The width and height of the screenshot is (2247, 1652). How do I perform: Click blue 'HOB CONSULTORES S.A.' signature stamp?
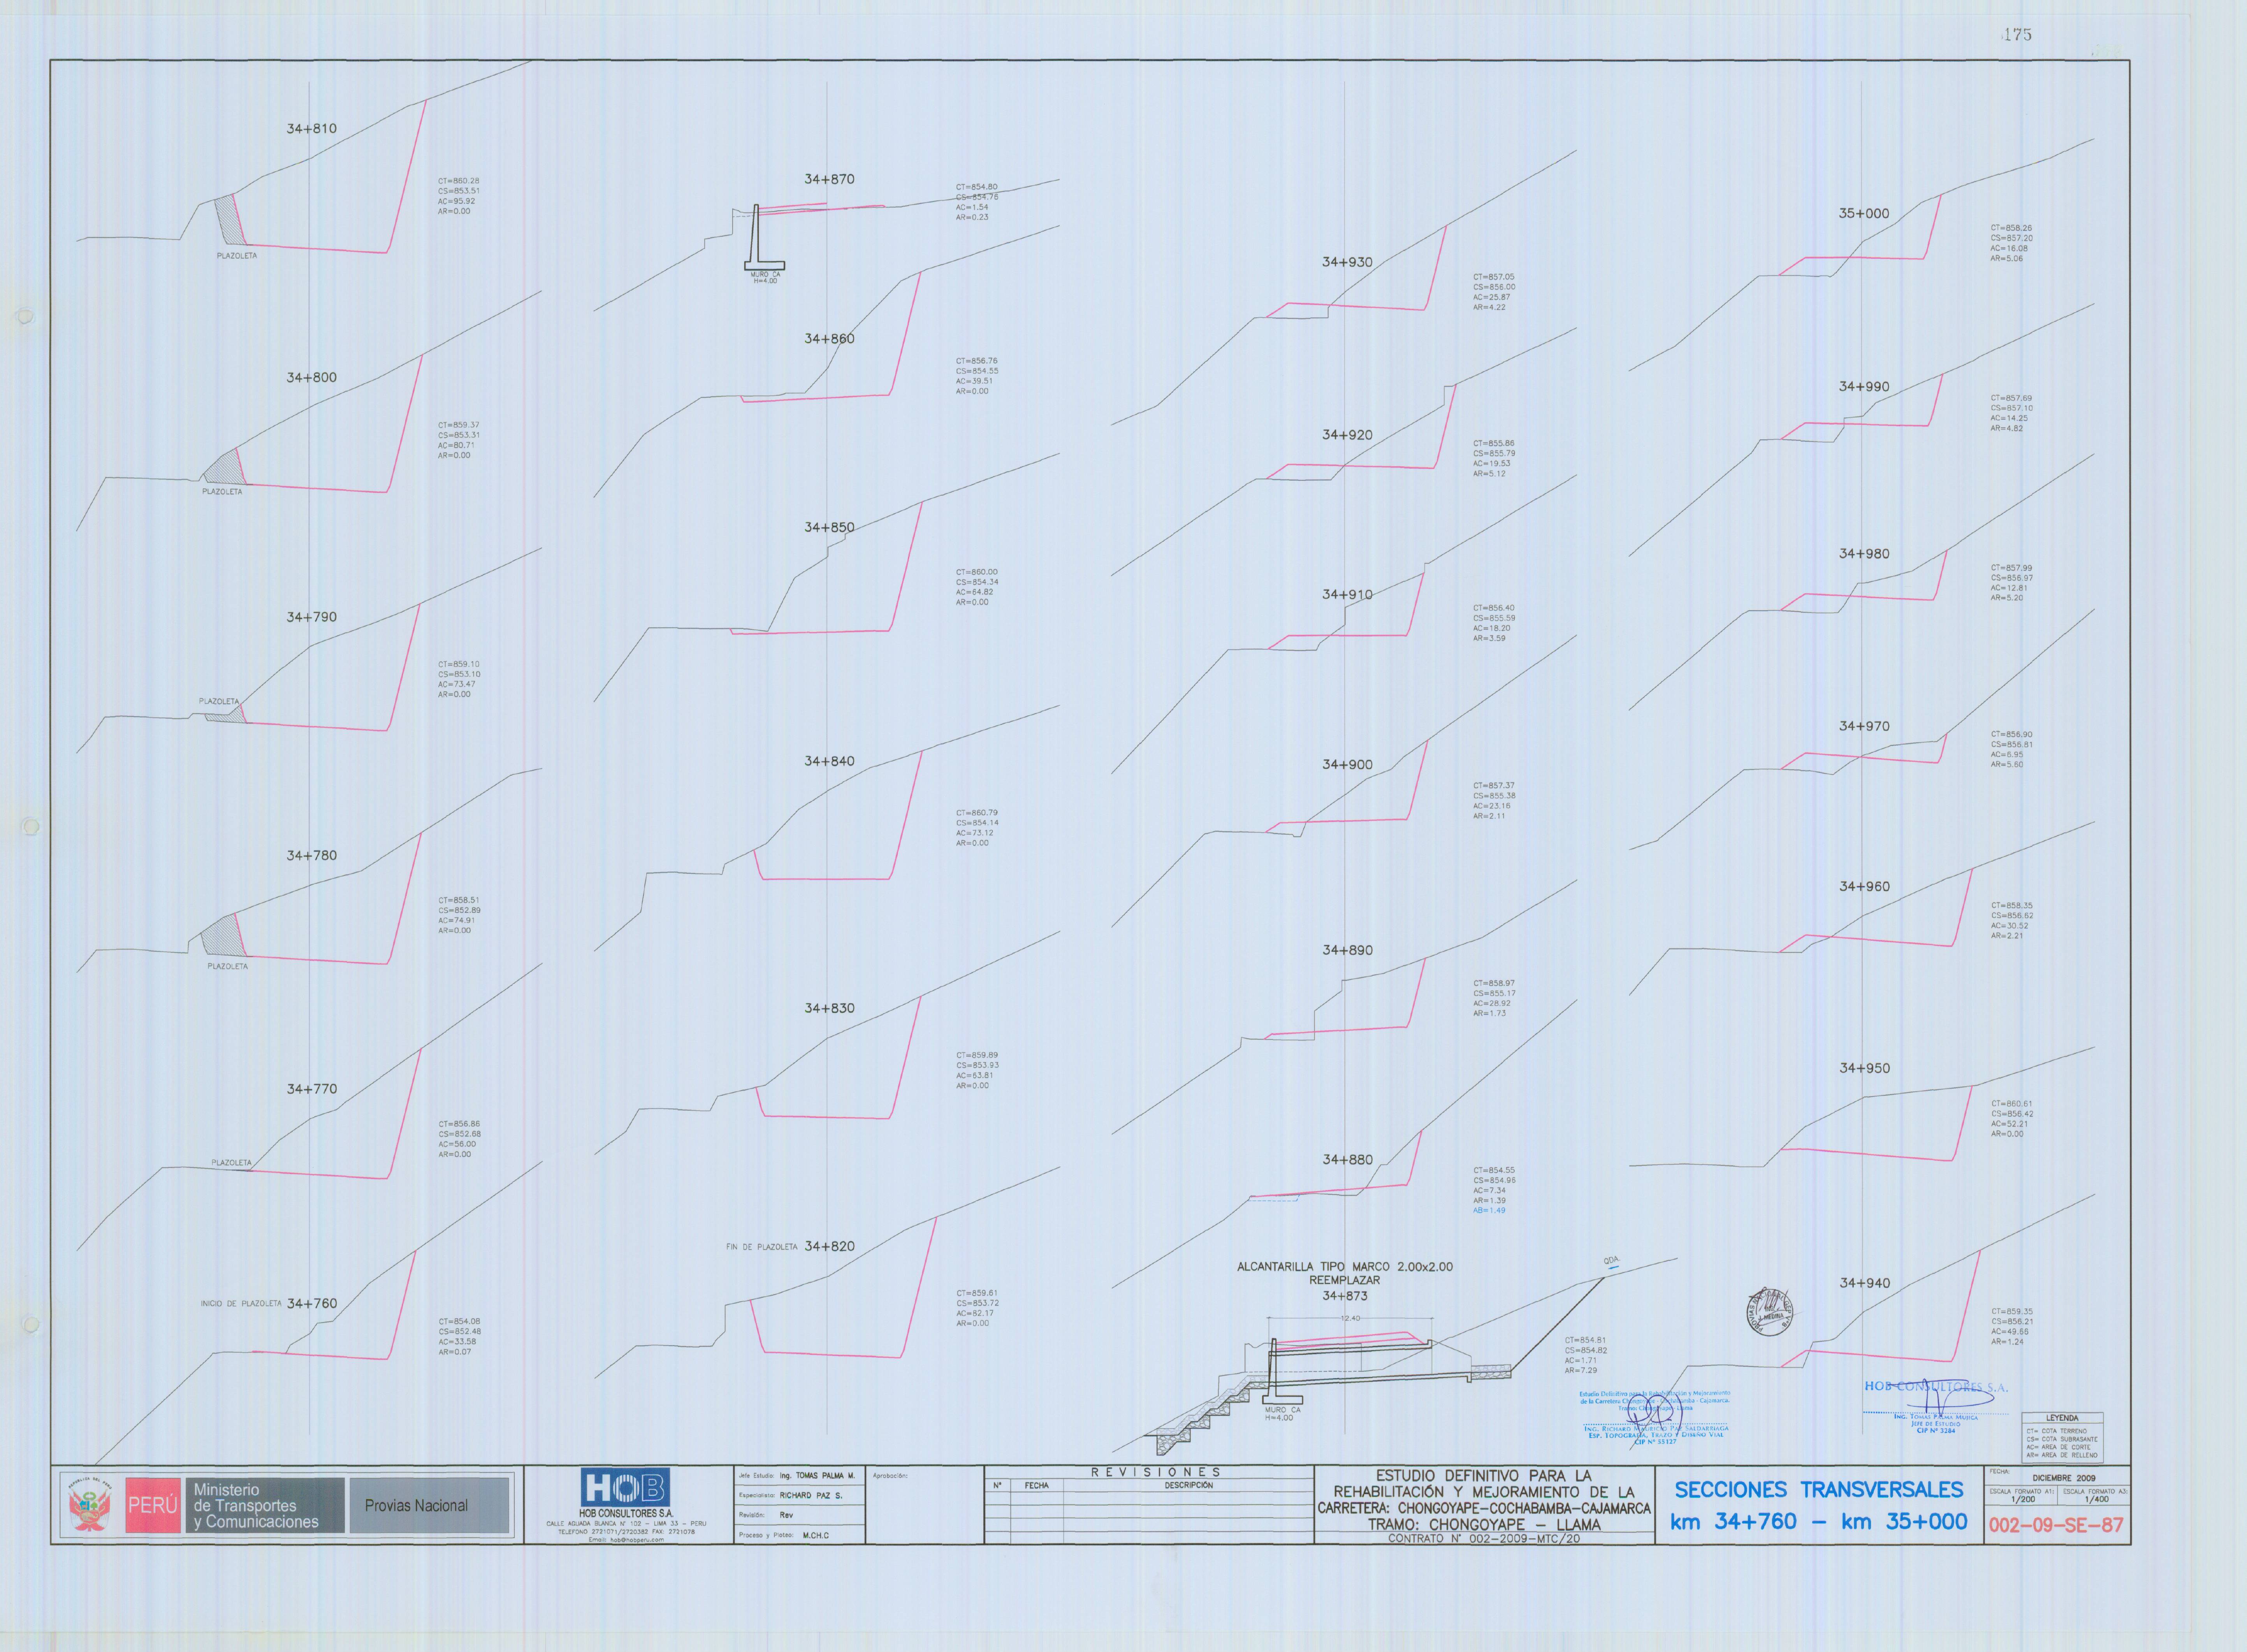click(1936, 1387)
